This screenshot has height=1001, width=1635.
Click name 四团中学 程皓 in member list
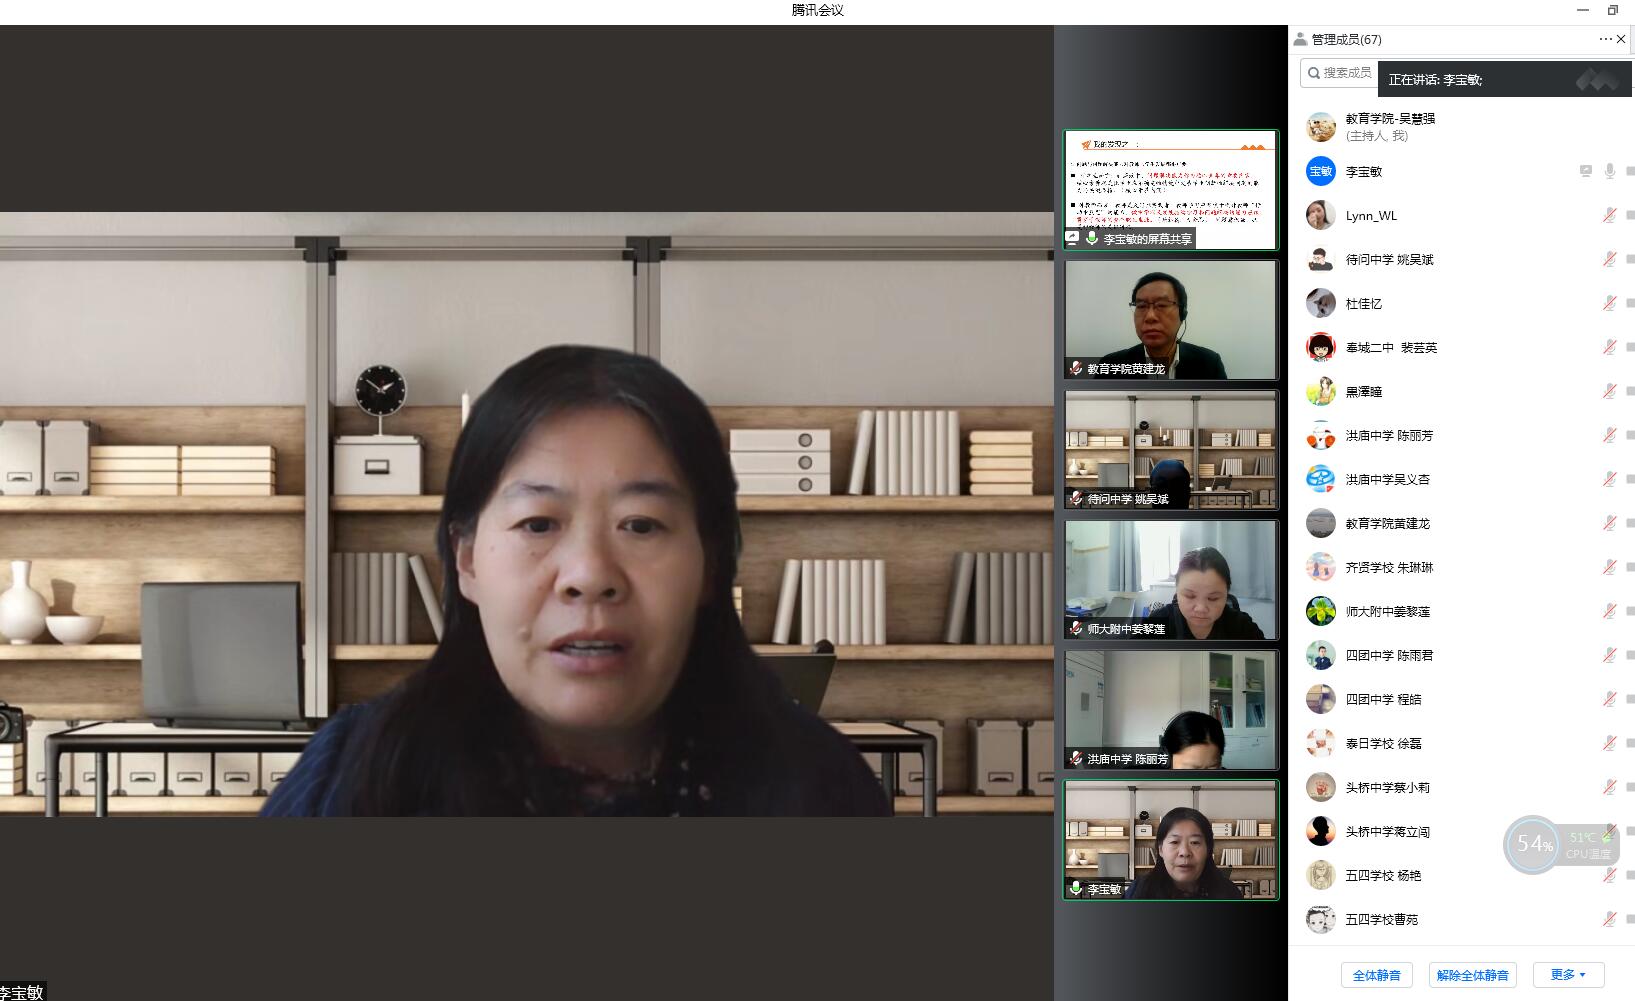point(1383,699)
